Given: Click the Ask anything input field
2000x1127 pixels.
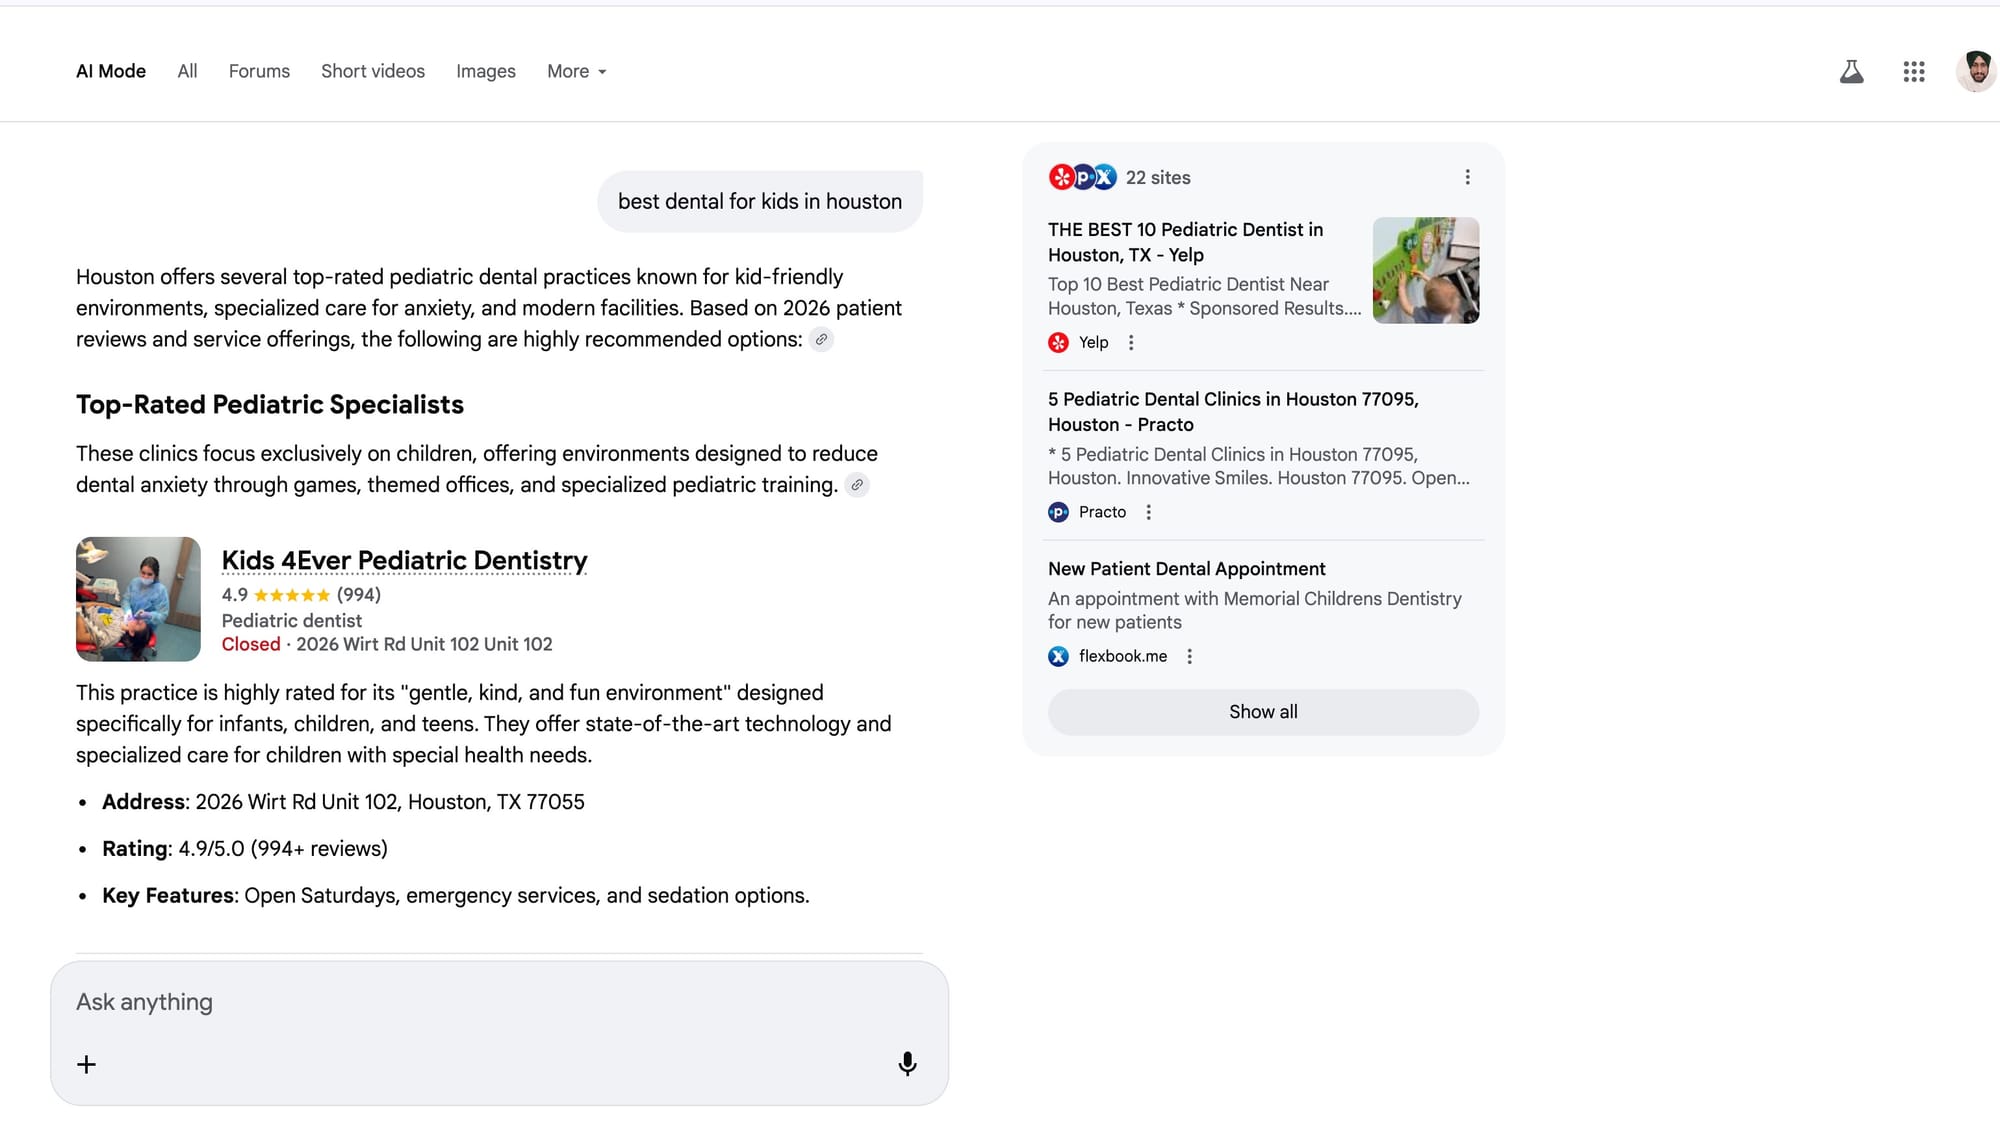Looking at the screenshot, I should pos(400,1001).
